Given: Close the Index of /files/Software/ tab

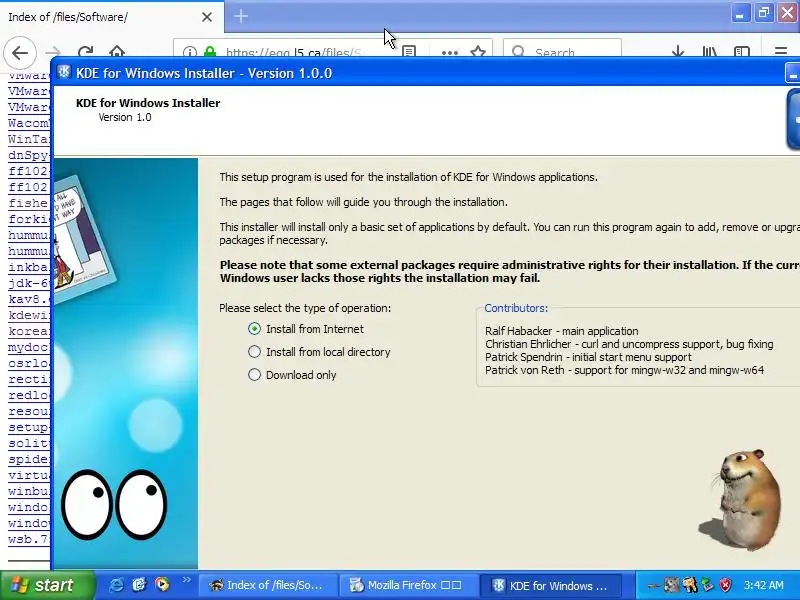Looking at the screenshot, I should click(x=207, y=17).
